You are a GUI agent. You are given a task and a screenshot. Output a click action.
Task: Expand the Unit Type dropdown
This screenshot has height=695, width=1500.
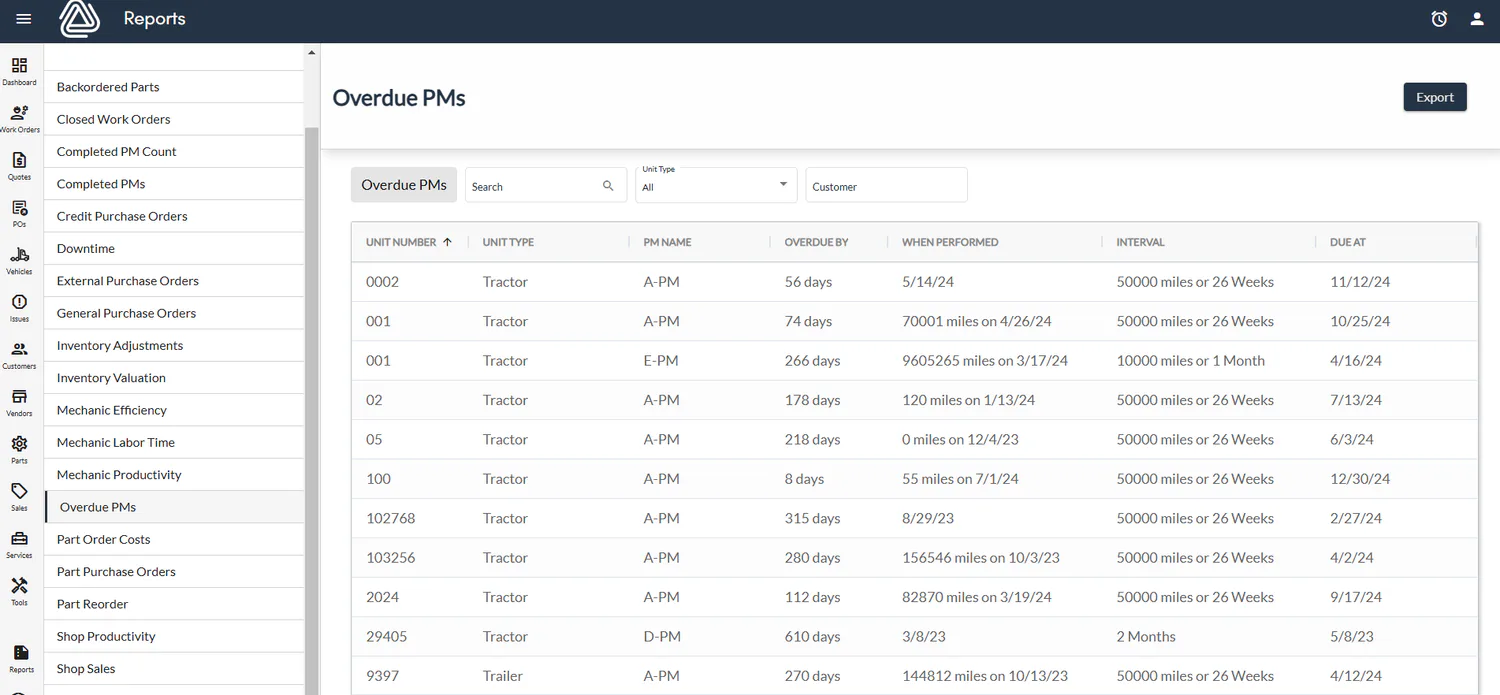716,185
